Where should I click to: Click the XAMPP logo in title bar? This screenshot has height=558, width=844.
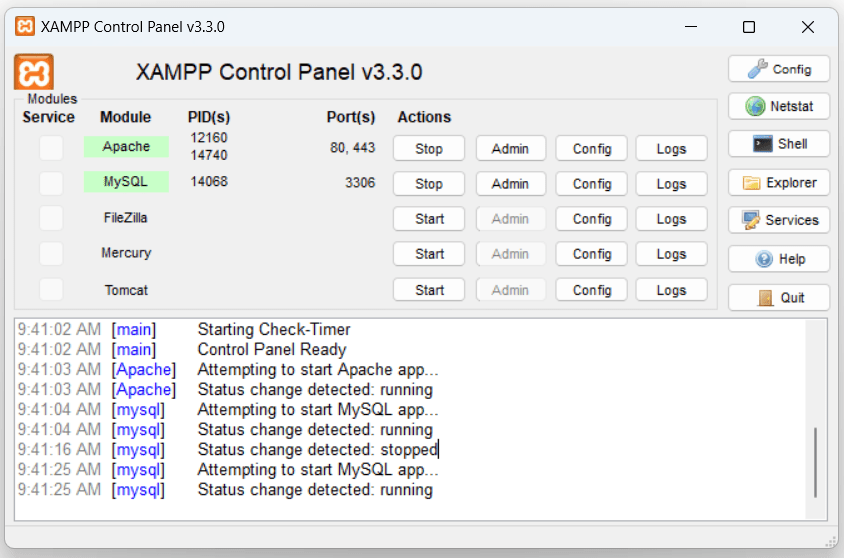pyautogui.click(x=24, y=26)
